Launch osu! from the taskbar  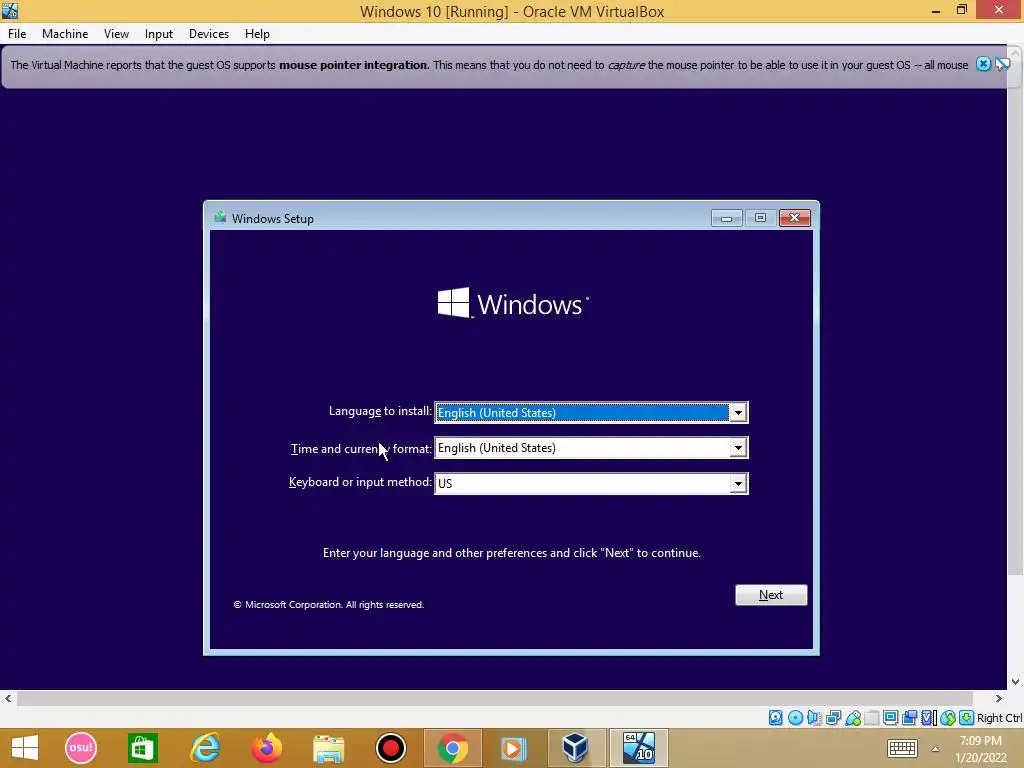[x=81, y=748]
